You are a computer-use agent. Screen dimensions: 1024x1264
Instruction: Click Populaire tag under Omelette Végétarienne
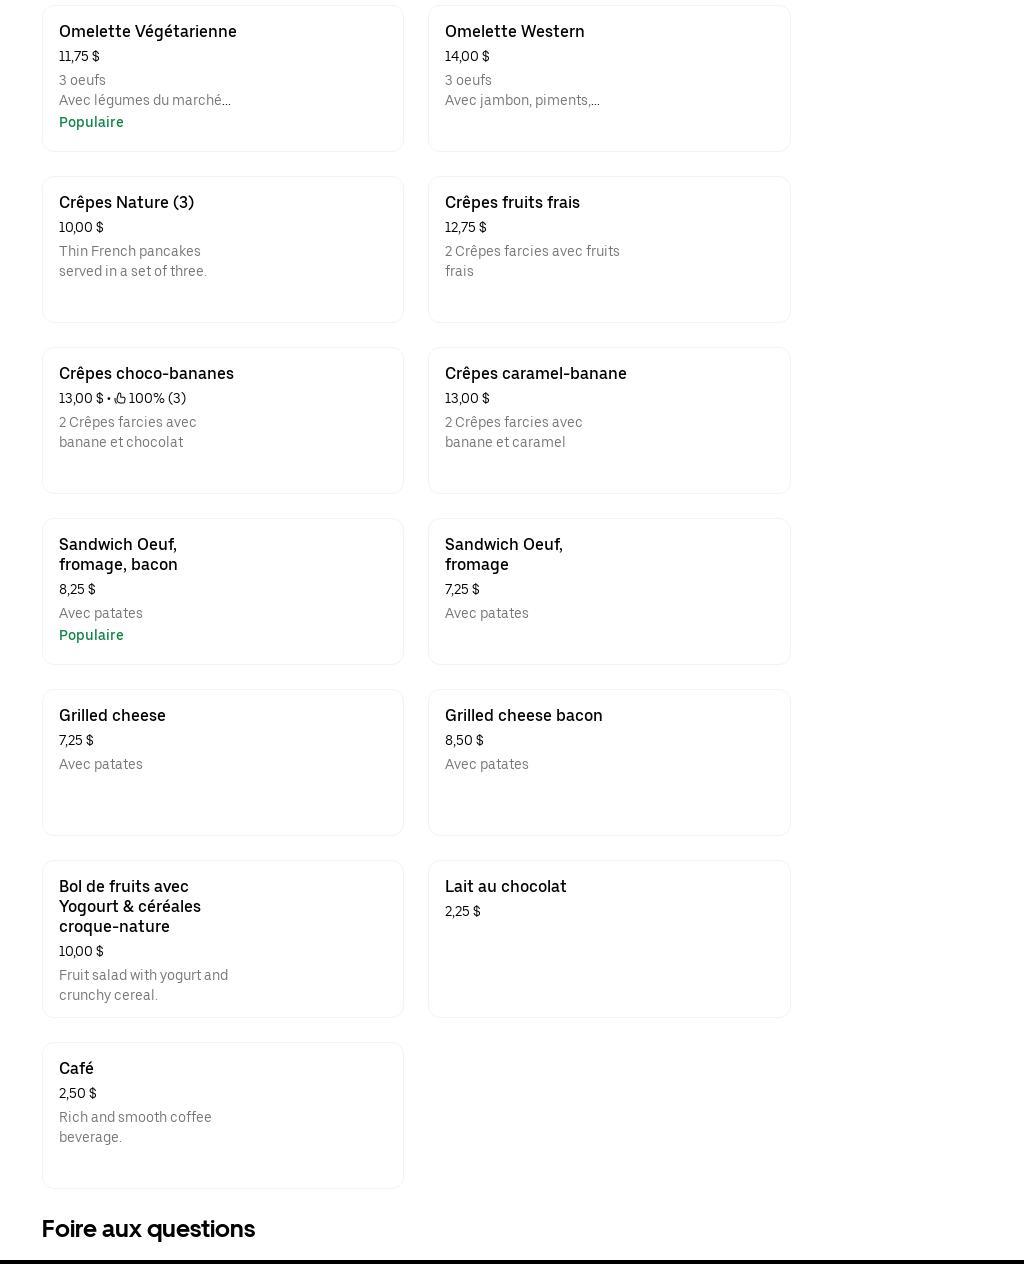(91, 122)
